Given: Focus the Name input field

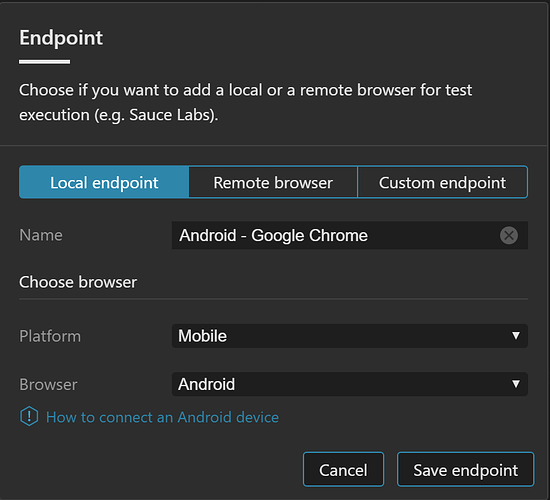Looking at the screenshot, I should click(350, 235).
